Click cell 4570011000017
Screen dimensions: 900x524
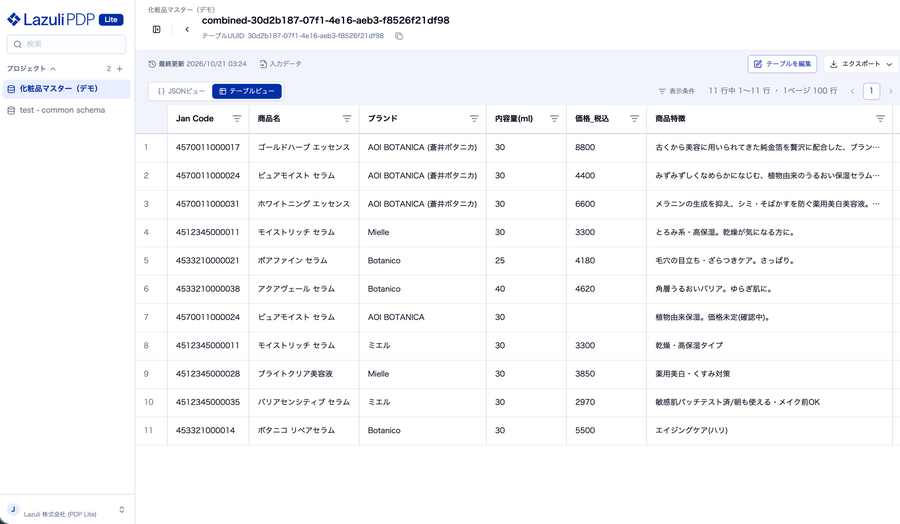(208, 147)
